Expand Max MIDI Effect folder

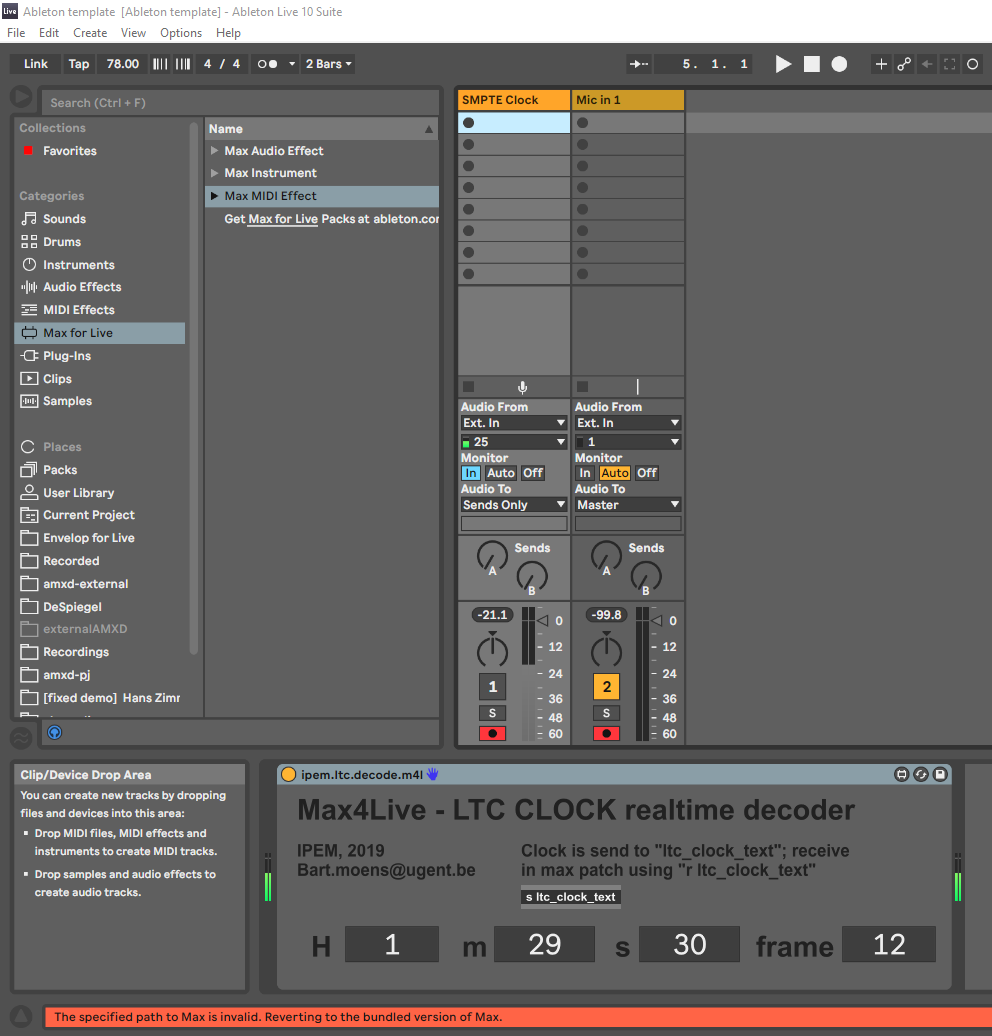214,196
